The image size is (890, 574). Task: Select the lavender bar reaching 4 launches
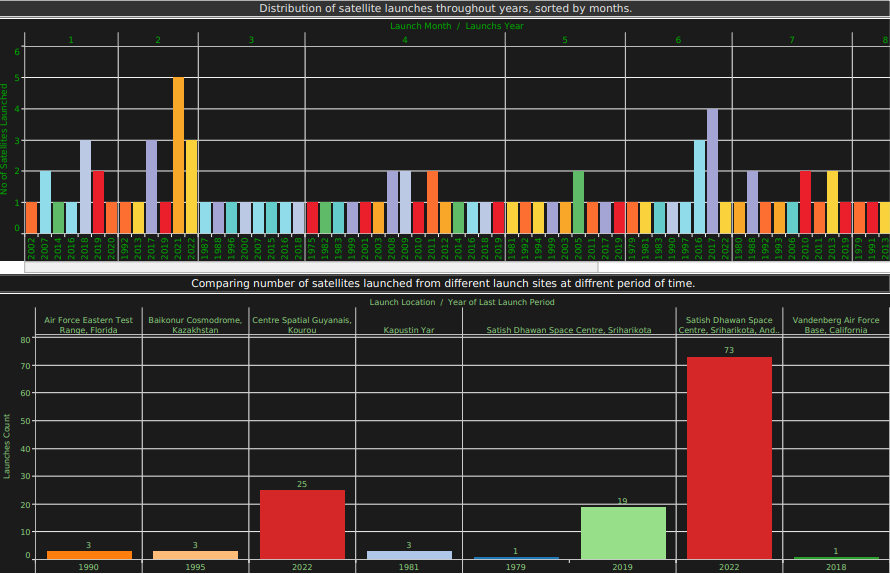[712, 170]
